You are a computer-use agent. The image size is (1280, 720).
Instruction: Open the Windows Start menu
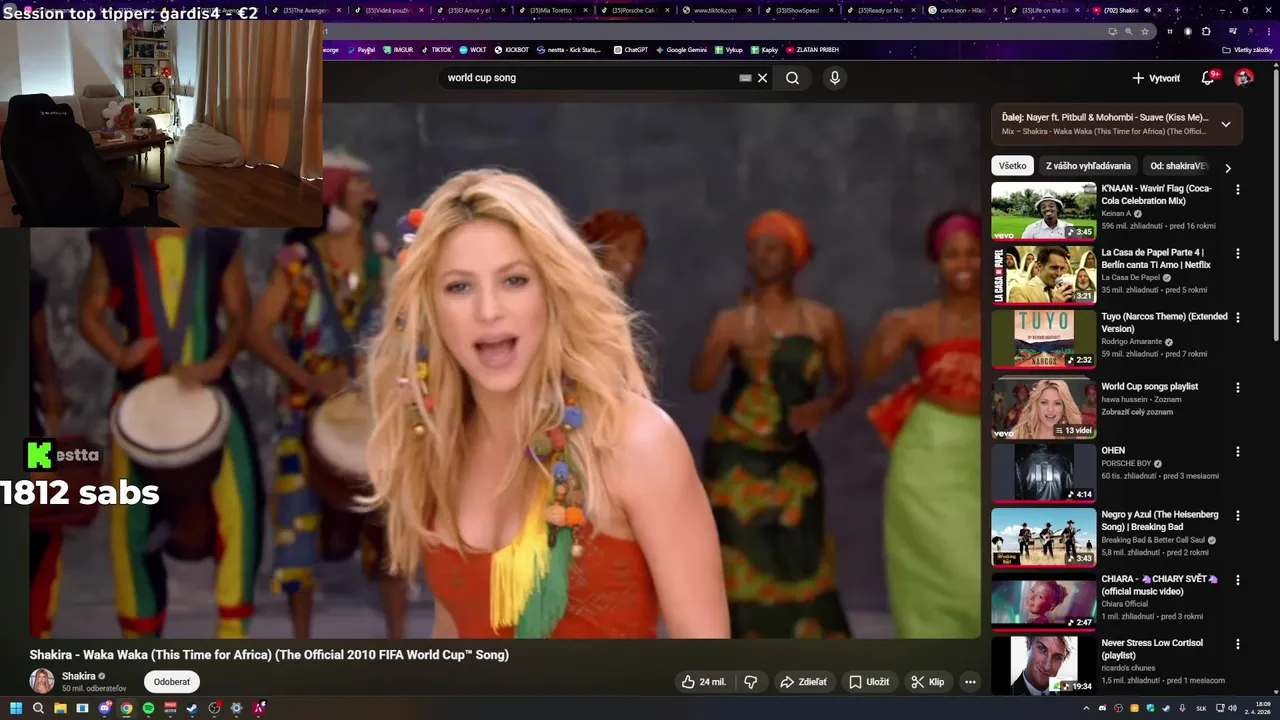click(16, 708)
